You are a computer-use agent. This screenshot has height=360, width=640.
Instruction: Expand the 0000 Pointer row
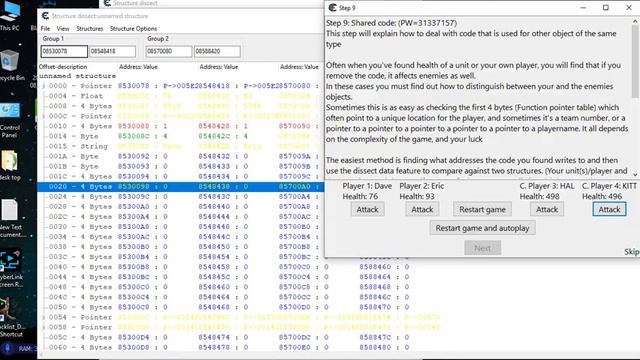[x=44, y=86]
